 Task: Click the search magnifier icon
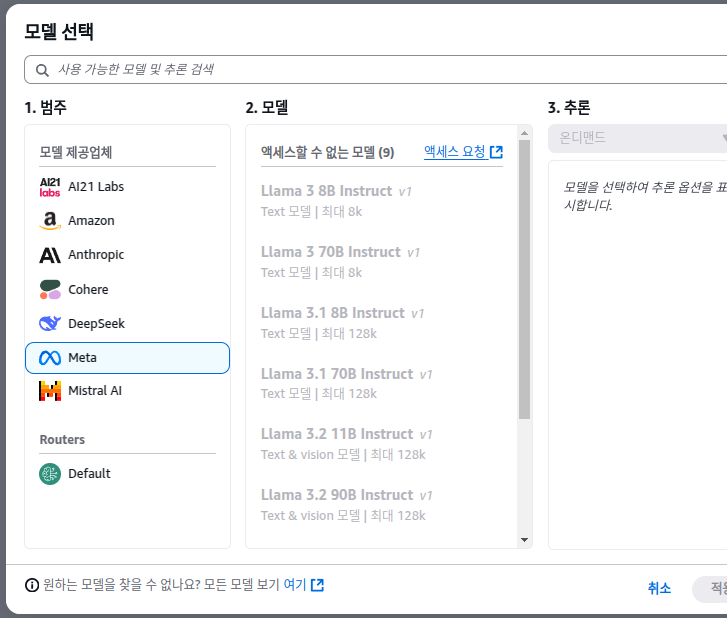(x=42, y=70)
